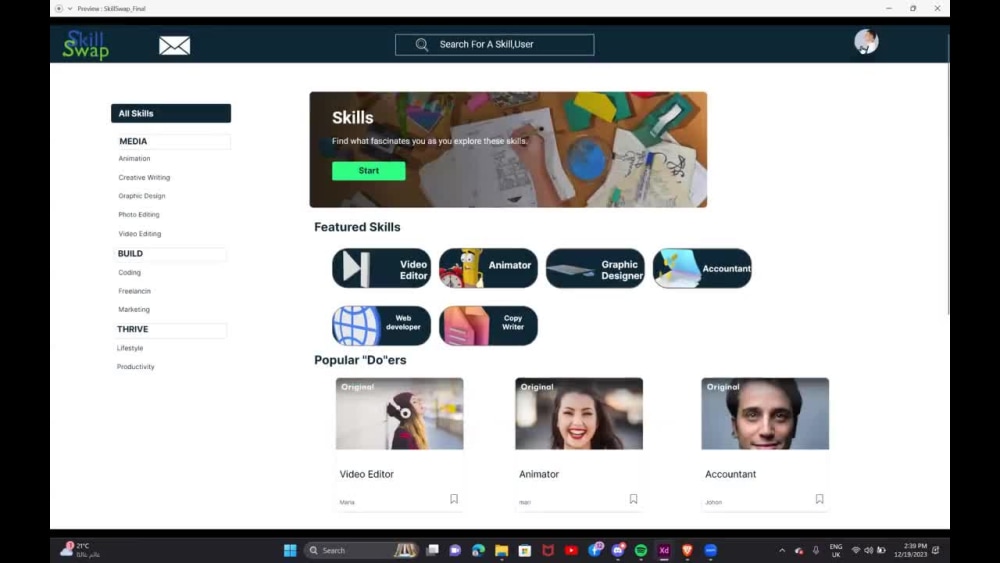Viewport: 1000px width, 563px height.
Task: Open the clock showing 2:39 PM
Action: pos(910,550)
